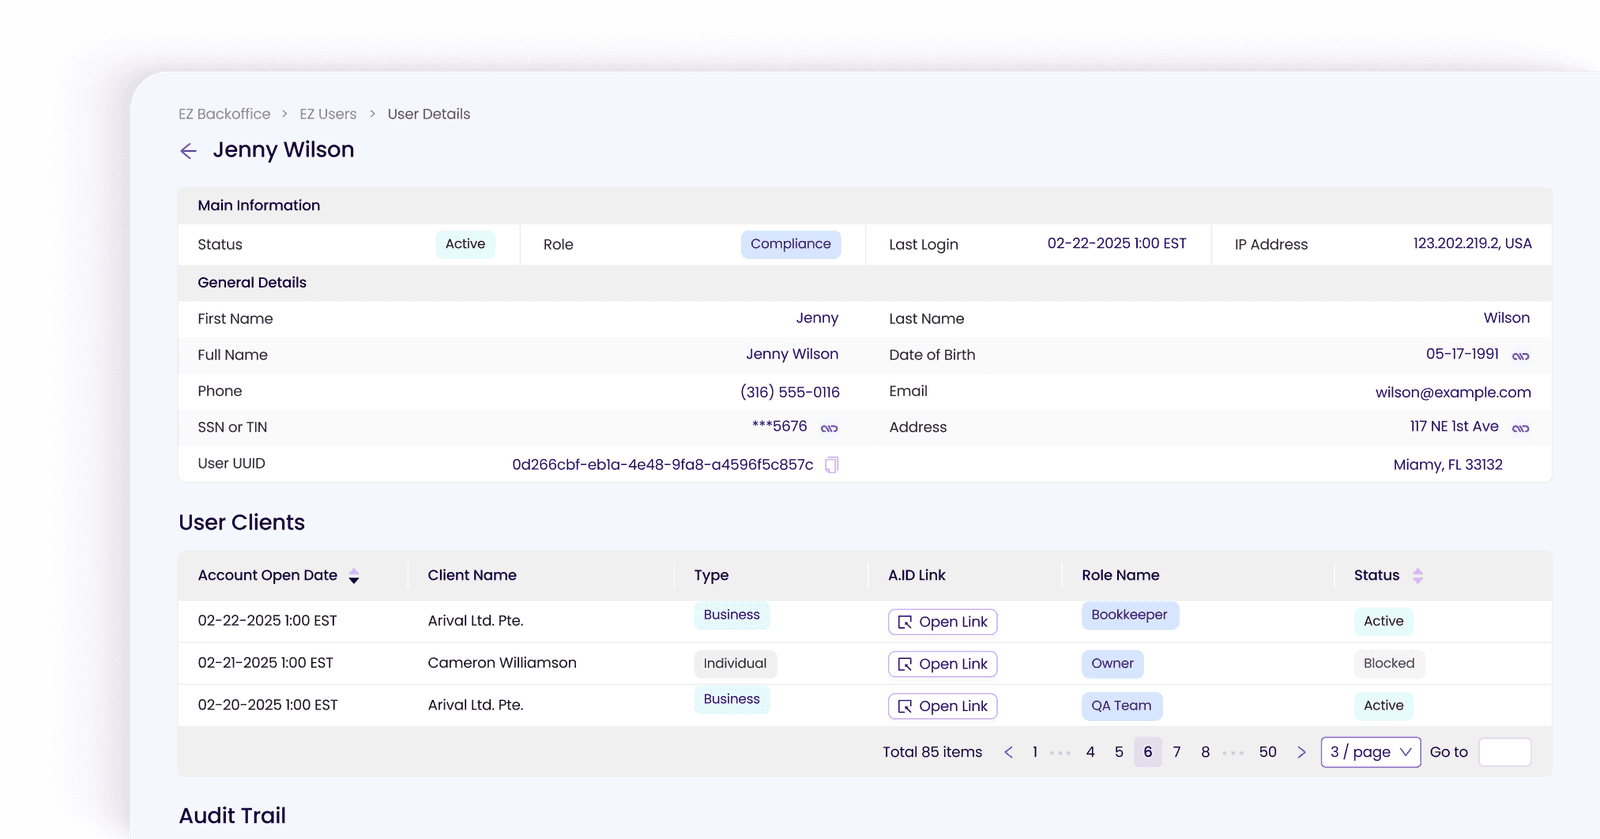
Task: Click the UUID value 0d266cbf-eb1a-4e48-9fa8-a4596f5c857c
Action: click(x=663, y=465)
